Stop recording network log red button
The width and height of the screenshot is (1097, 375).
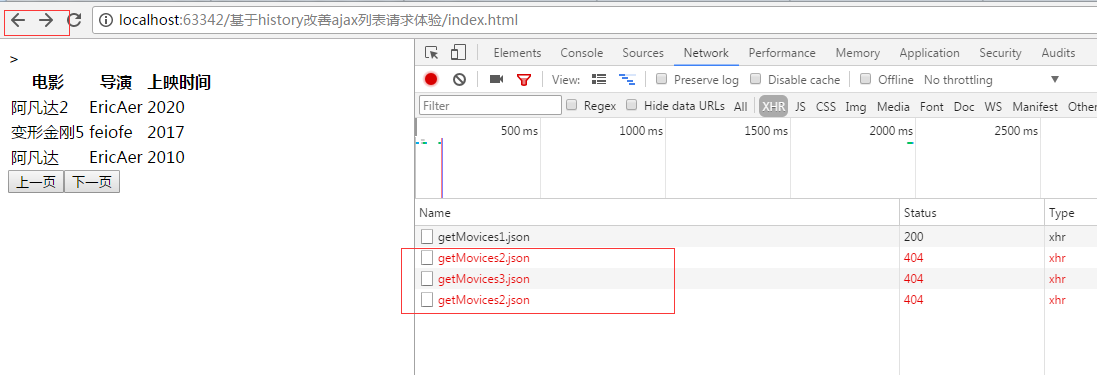click(x=431, y=79)
